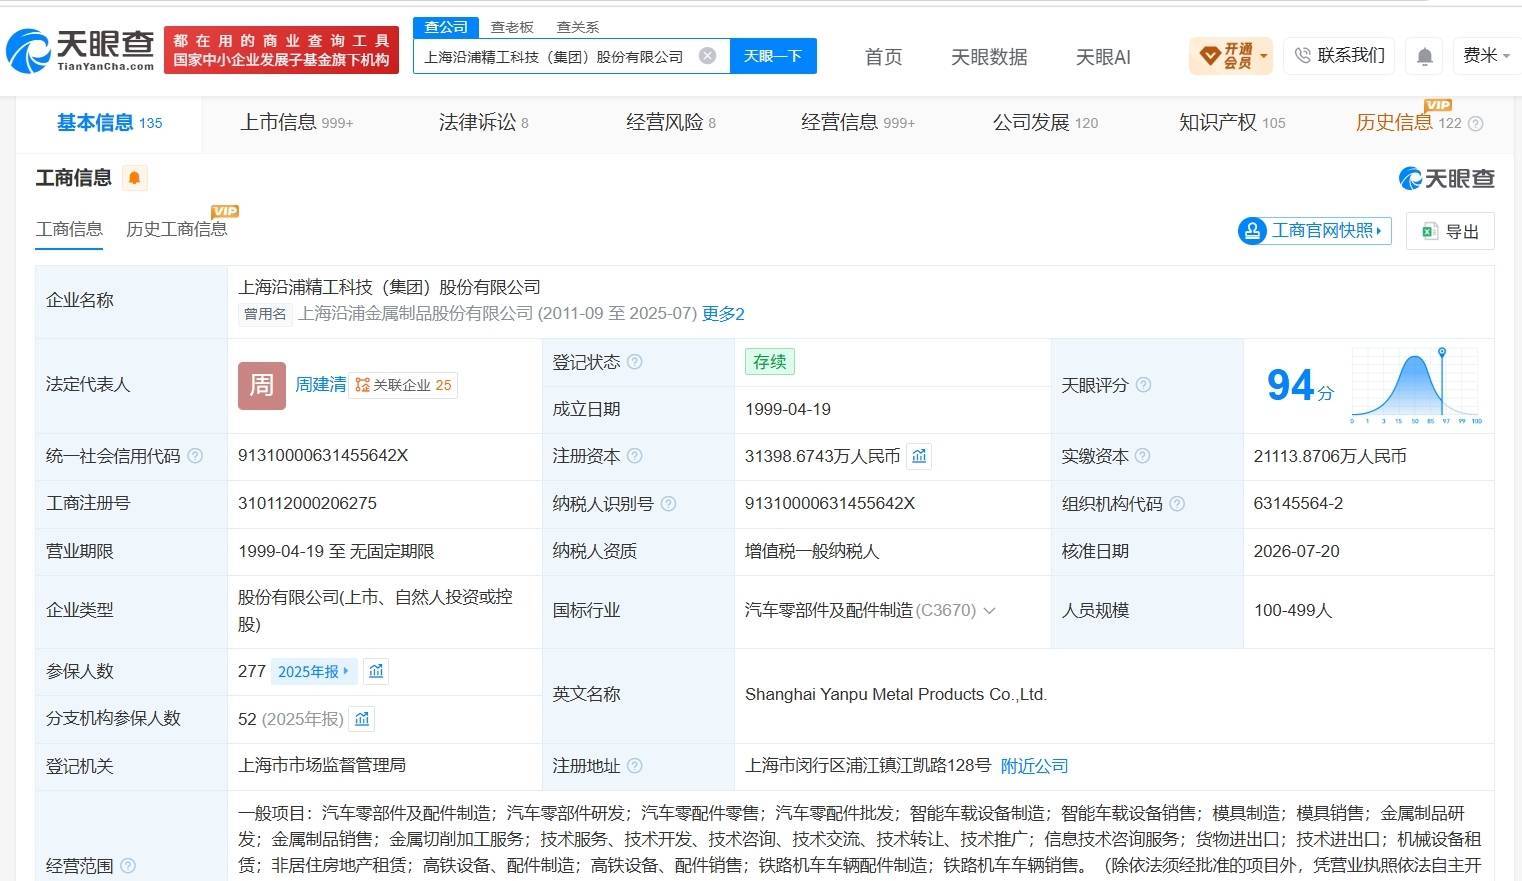Switch to the 上市信息 tab
This screenshot has width=1522, height=881.
(x=296, y=123)
